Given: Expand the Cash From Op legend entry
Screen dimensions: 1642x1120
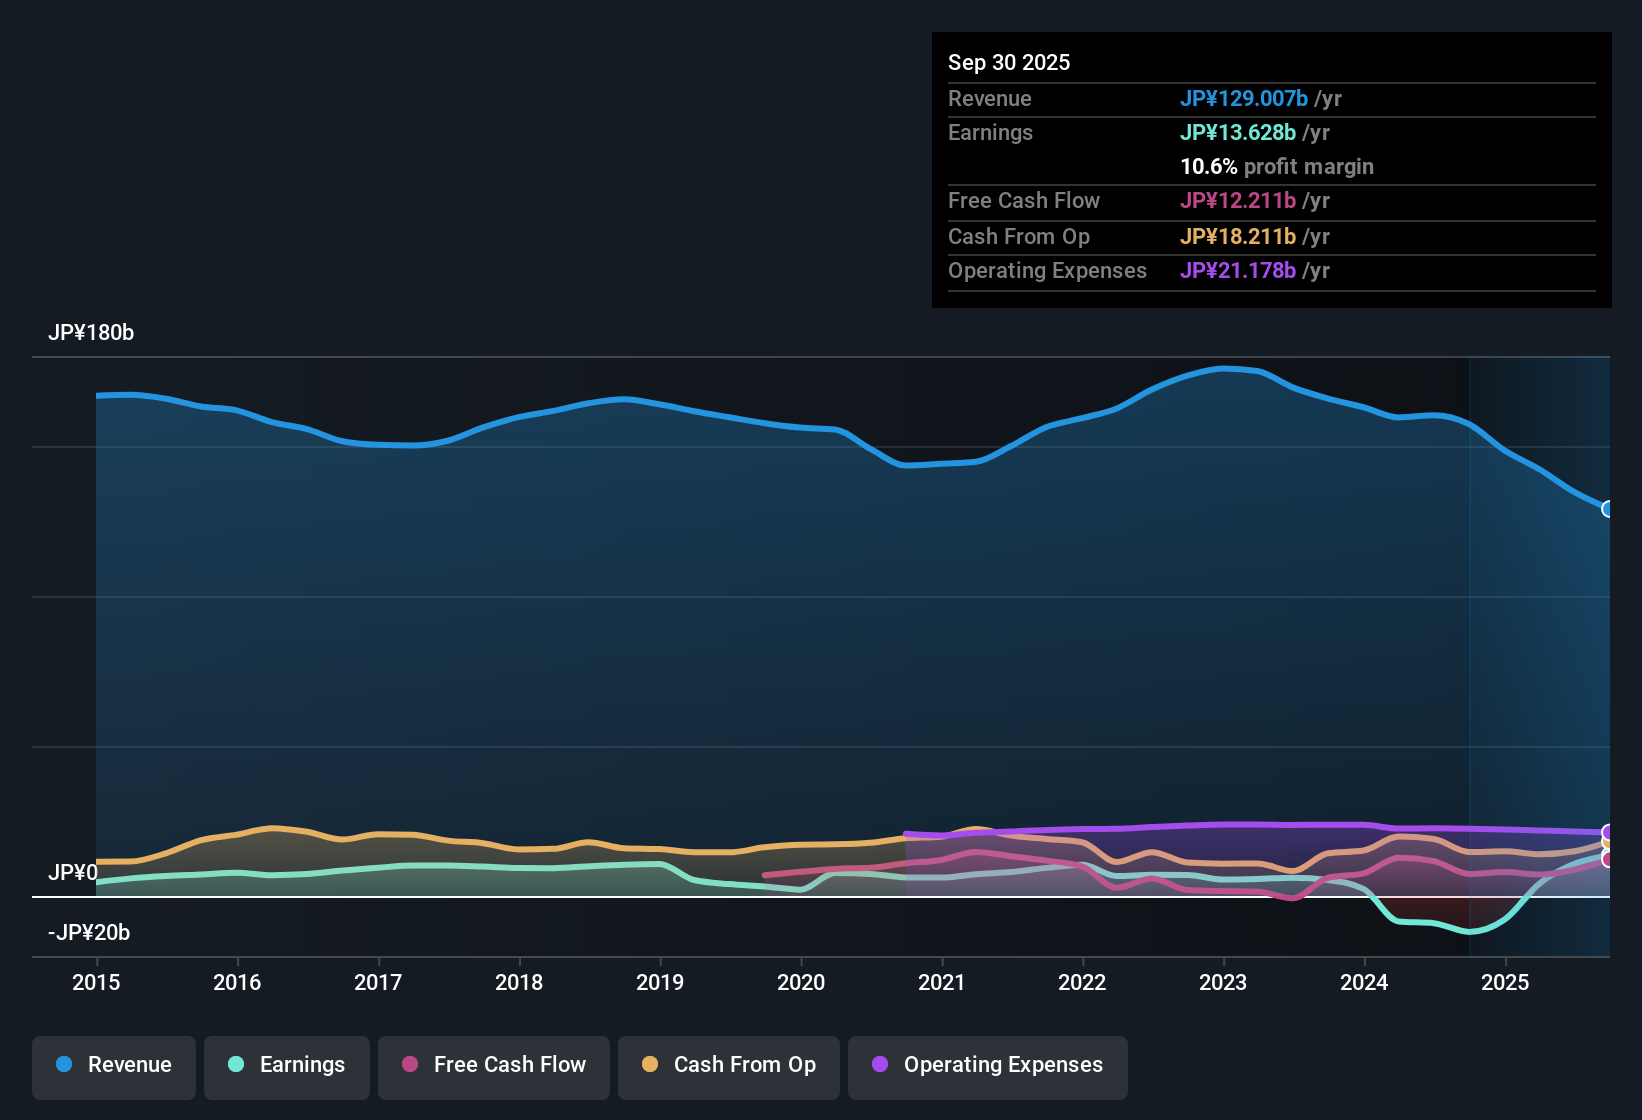Looking at the screenshot, I should 728,1065.
